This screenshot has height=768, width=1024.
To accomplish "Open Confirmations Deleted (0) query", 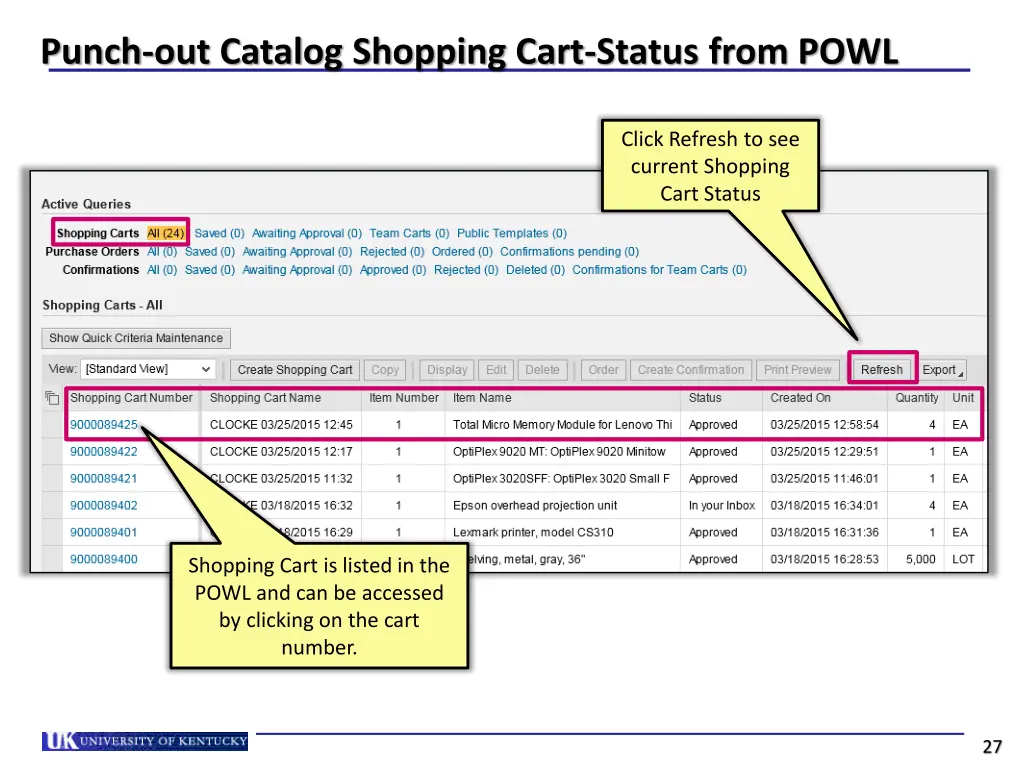I will 536,270.
